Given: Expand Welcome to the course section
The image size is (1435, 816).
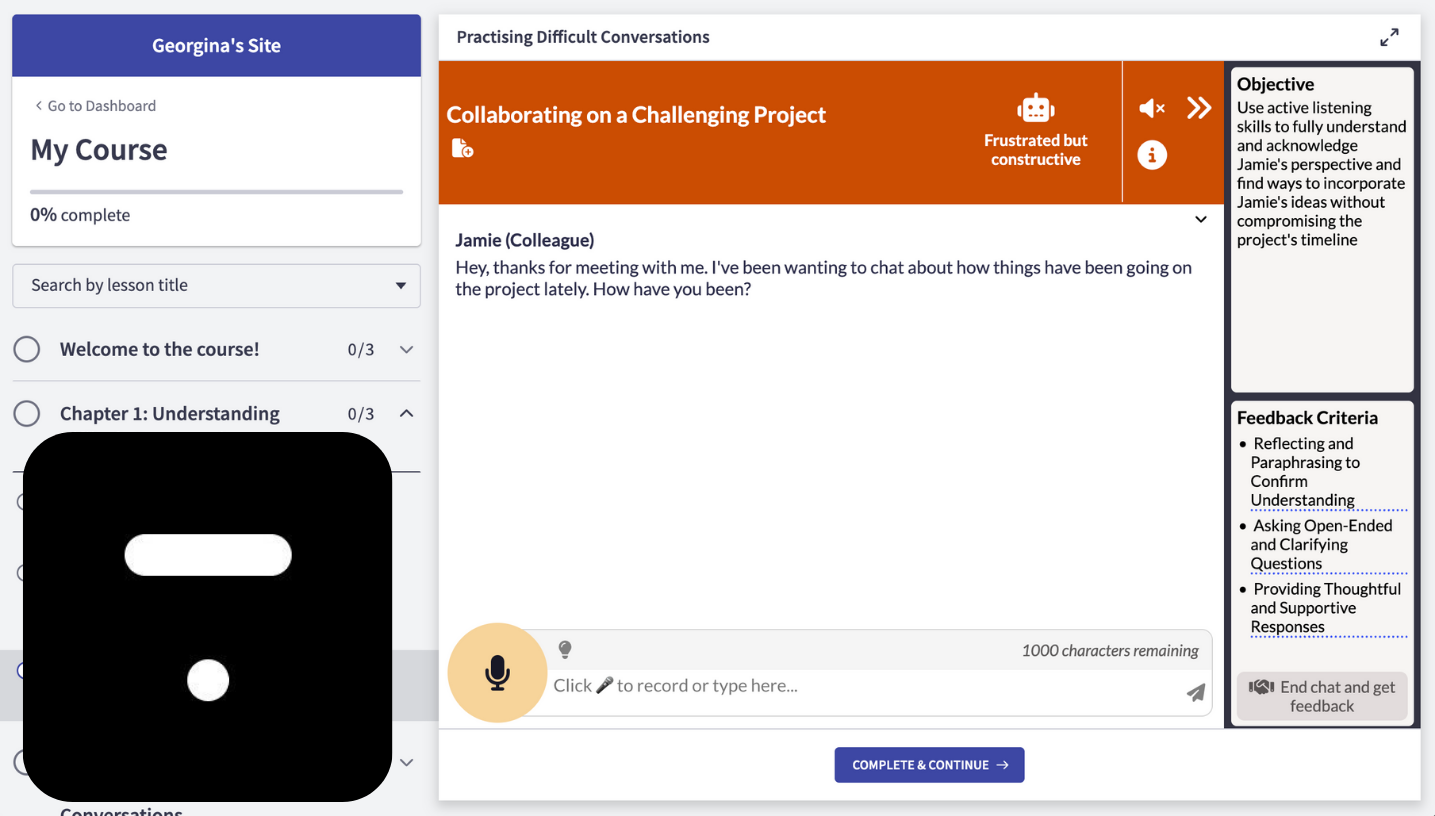Looking at the screenshot, I should click(x=406, y=349).
